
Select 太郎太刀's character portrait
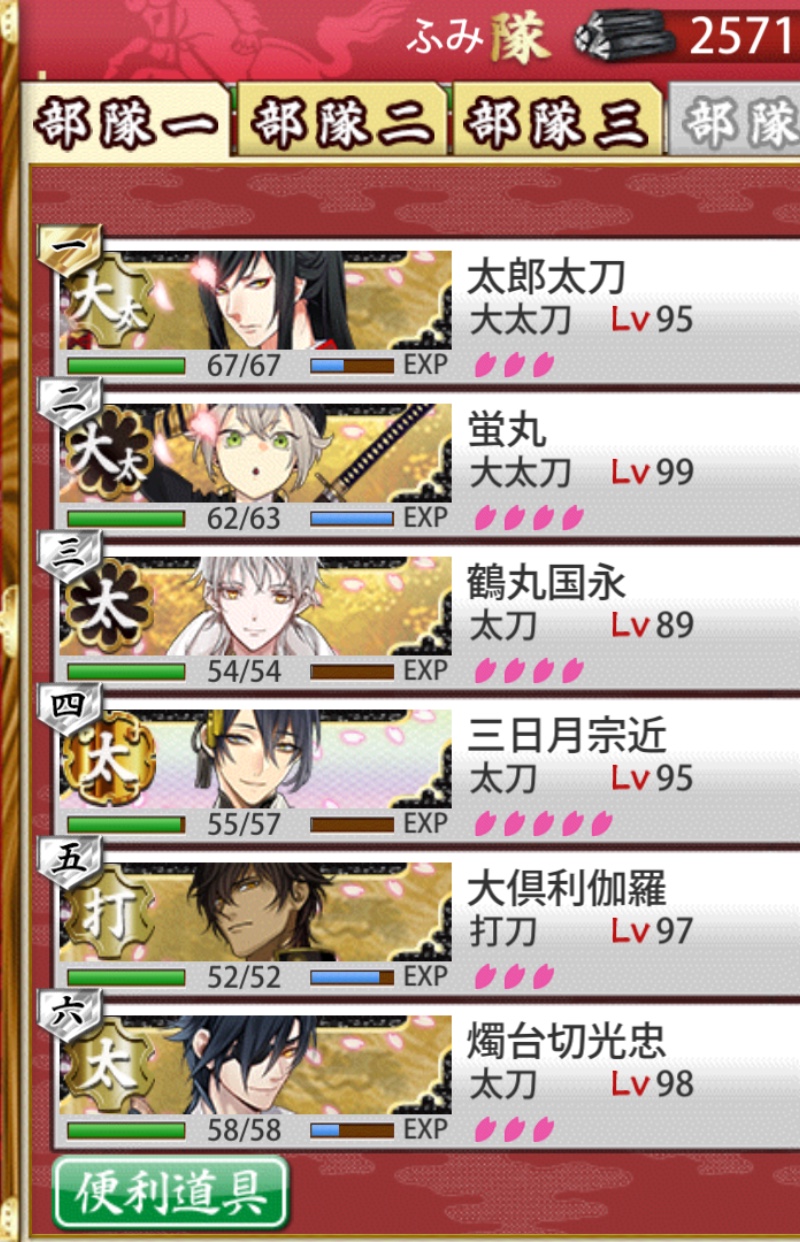coord(255,300)
